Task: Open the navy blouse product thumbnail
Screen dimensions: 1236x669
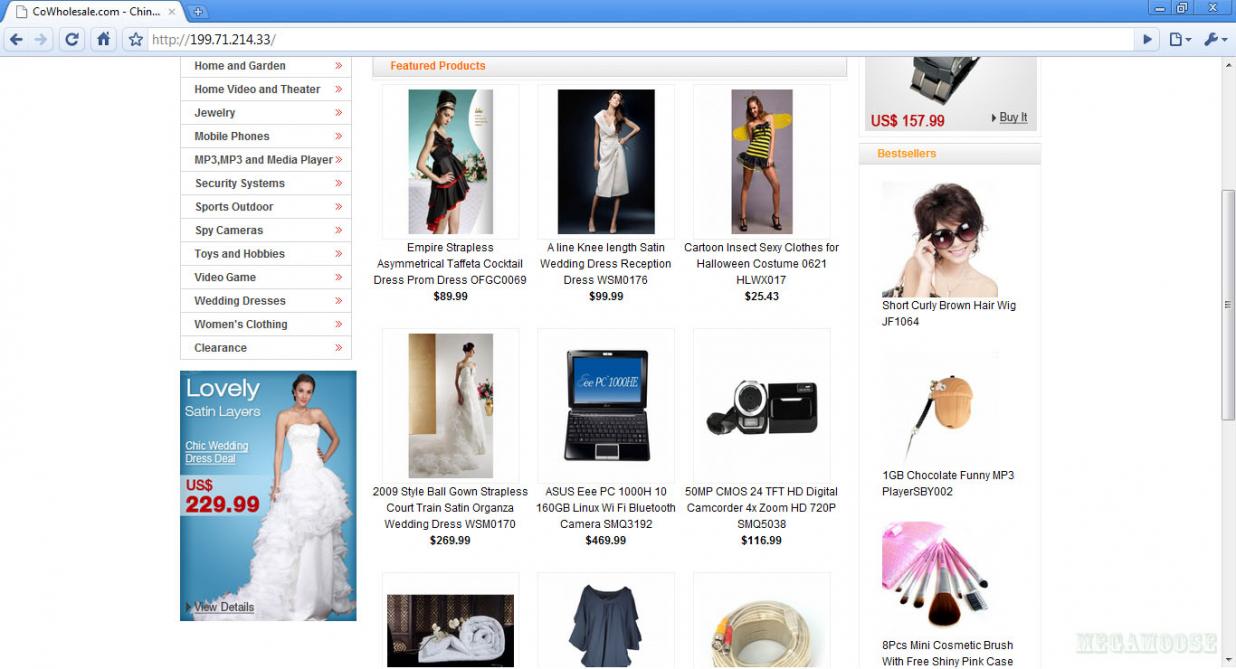Action: coord(606,626)
